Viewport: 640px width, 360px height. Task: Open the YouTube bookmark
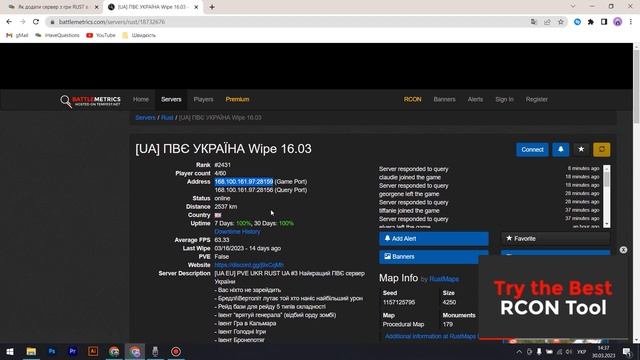[x=101, y=36]
